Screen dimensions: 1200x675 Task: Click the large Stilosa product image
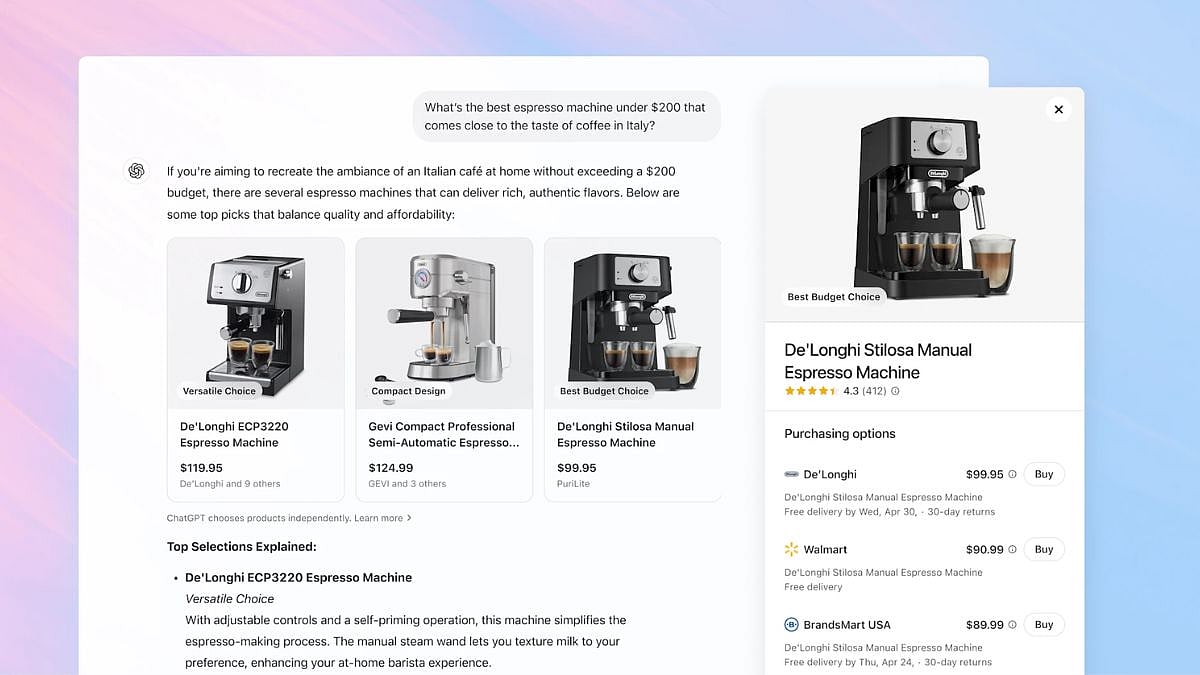[x=924, y=208]
